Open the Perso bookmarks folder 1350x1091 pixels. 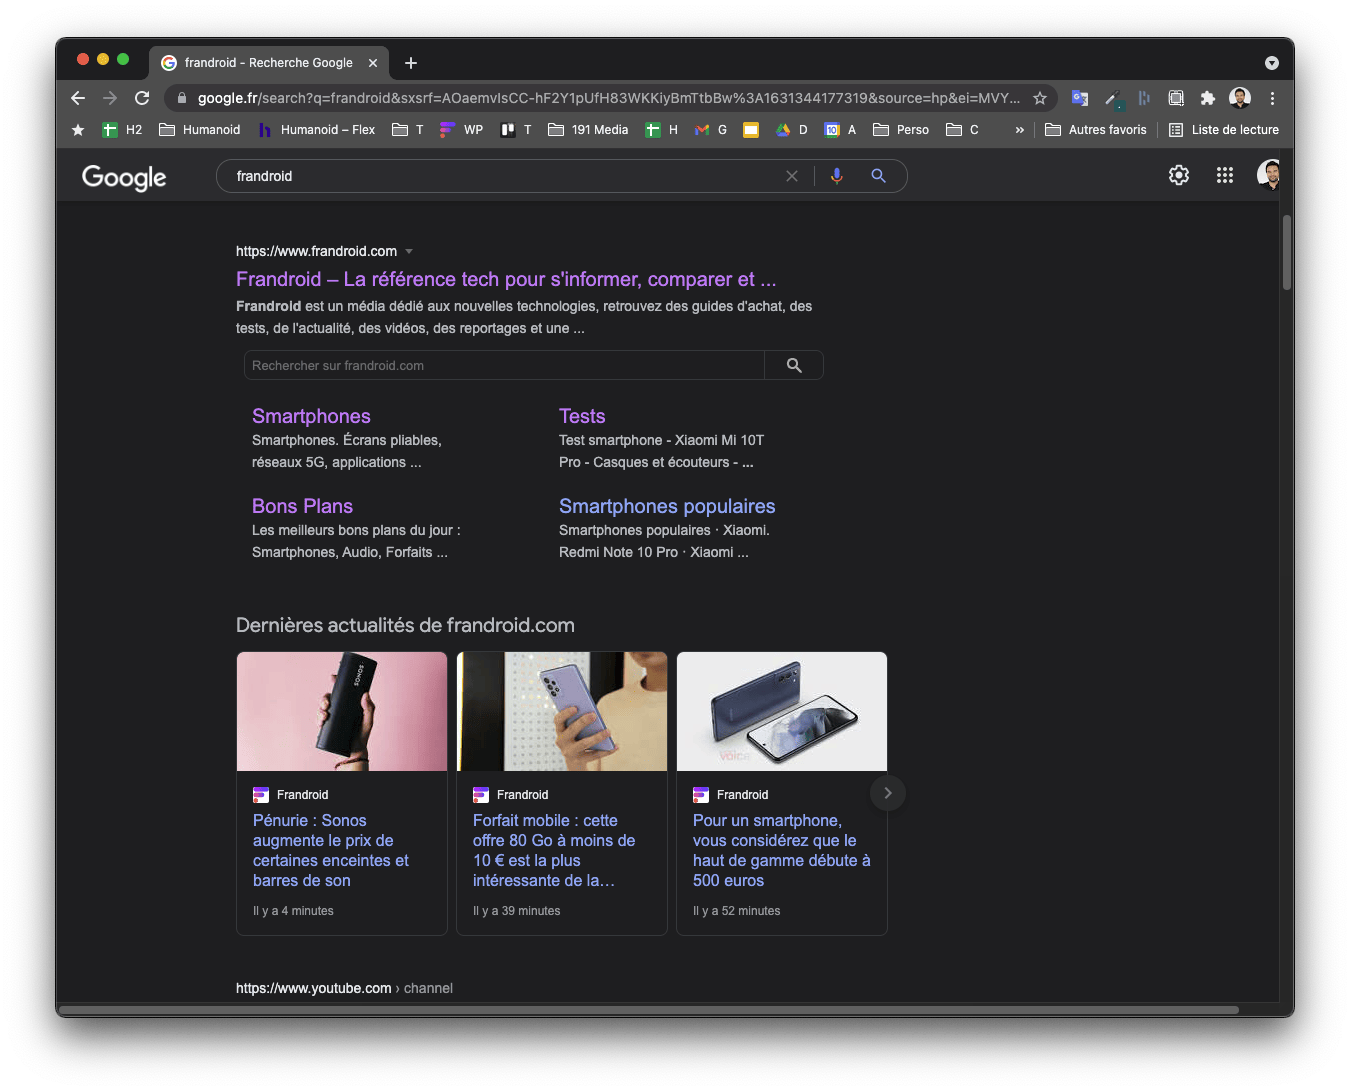coord(901,130)
